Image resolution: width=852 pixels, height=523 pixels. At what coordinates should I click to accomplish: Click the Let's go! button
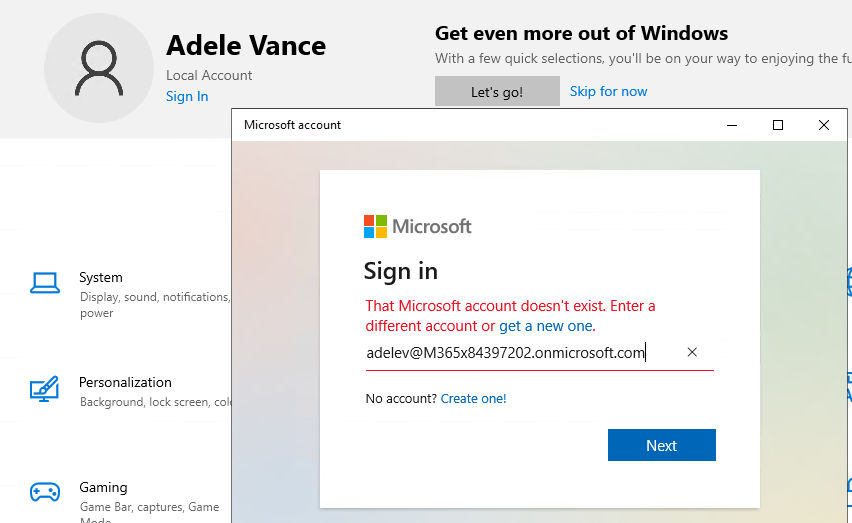pyautogui.click(x=497, y=91)
